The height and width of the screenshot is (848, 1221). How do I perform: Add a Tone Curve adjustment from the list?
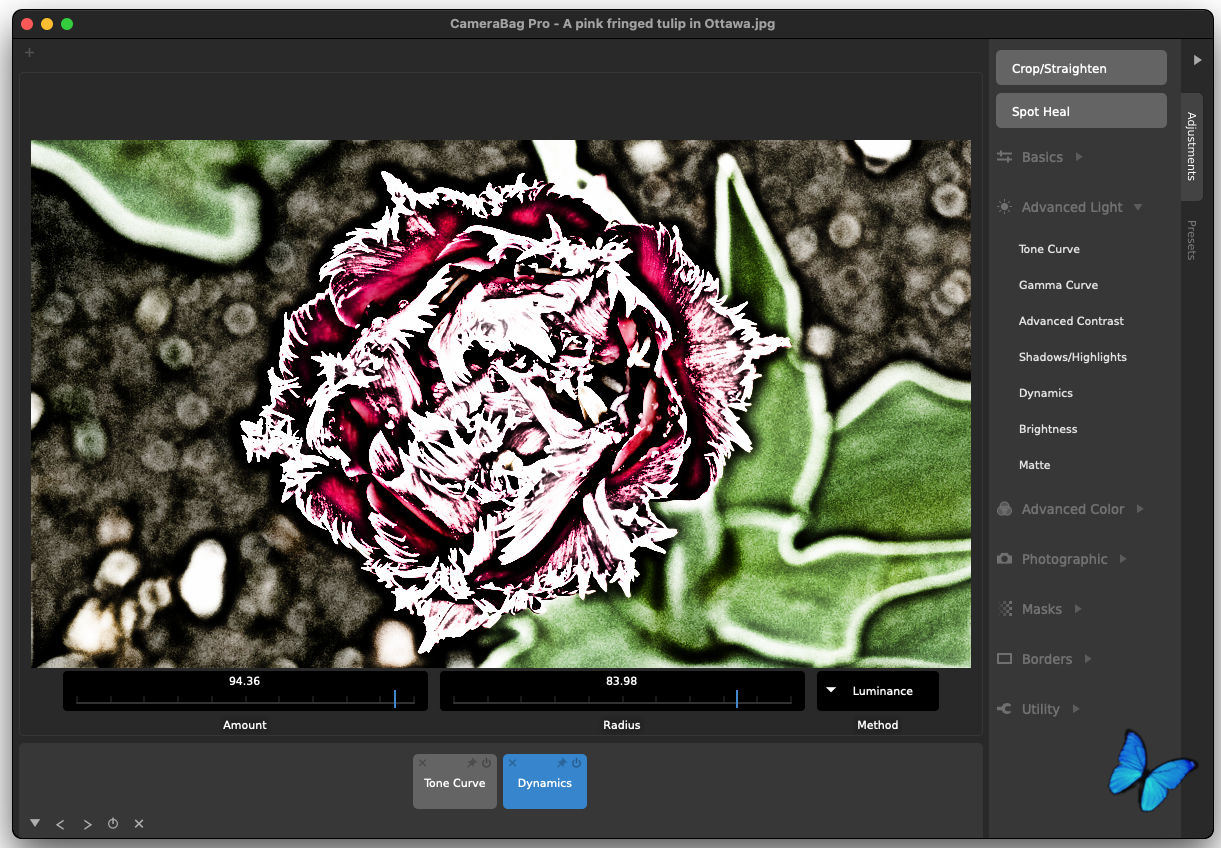point(1049,249)
